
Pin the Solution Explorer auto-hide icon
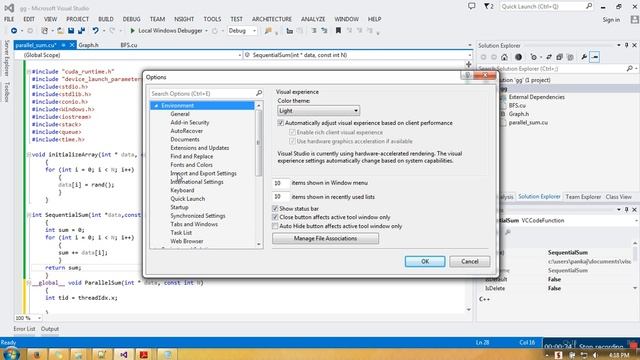627,45
